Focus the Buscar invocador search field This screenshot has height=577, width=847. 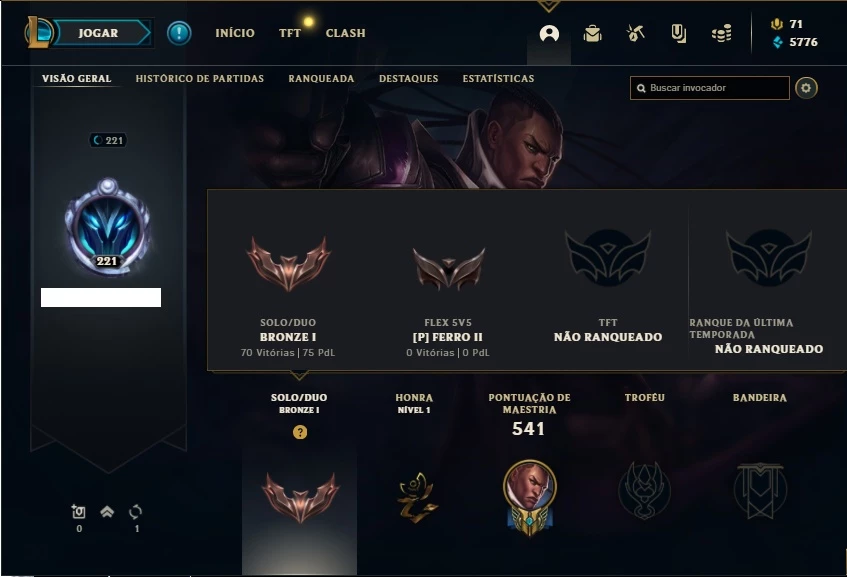point(709,88)
